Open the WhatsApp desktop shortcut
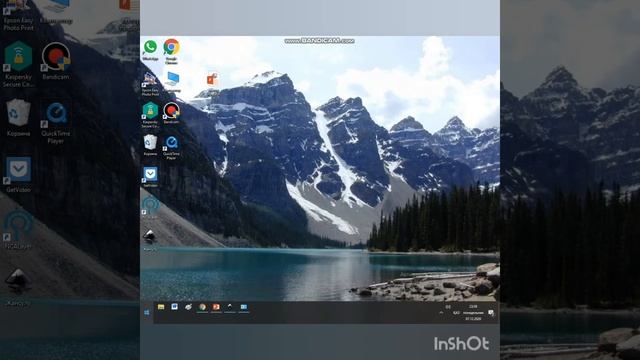The image size is (640, 360). pos(150,50)
